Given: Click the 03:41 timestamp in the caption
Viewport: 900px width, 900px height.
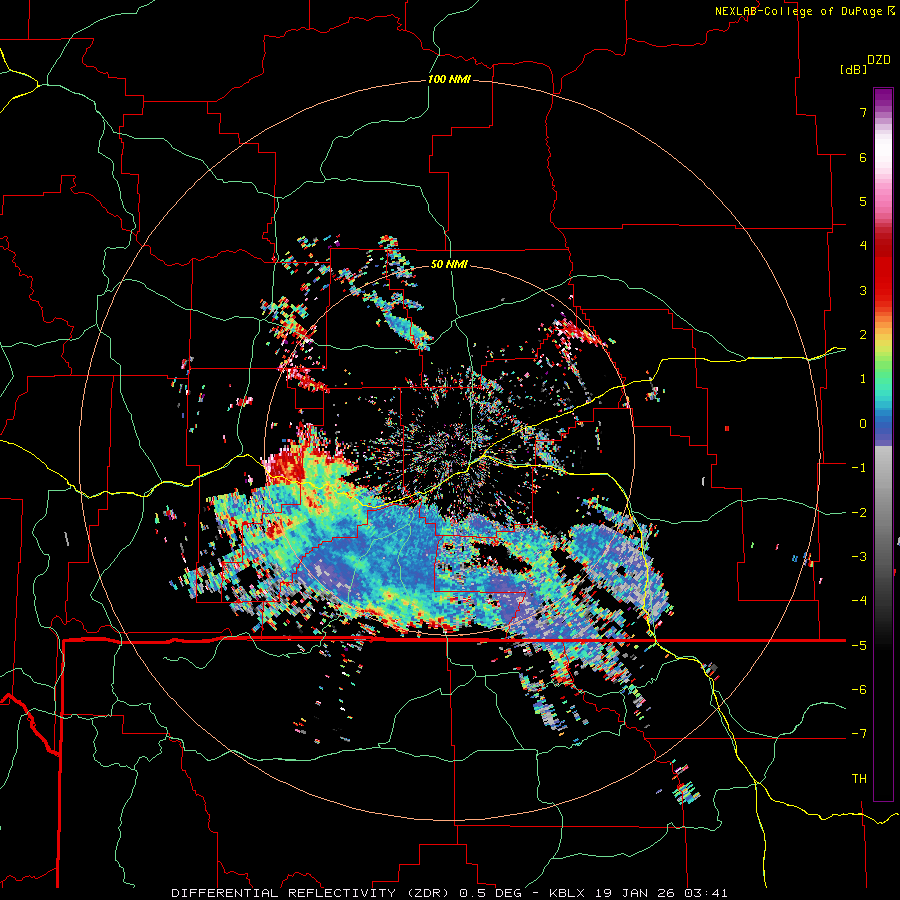Looking at the screenshot, I should [x=705, y=893].
